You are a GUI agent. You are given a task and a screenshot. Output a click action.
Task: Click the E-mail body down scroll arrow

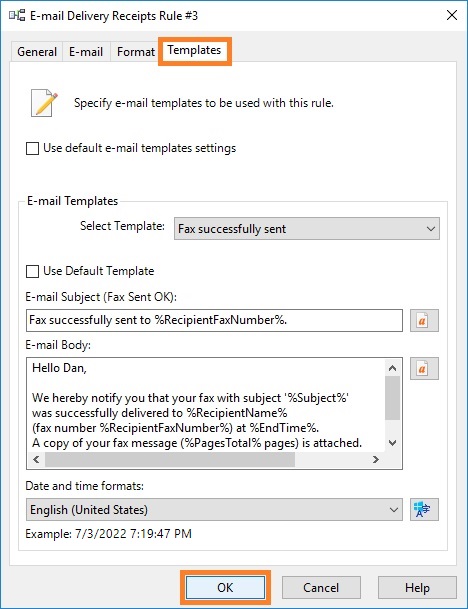393,443
